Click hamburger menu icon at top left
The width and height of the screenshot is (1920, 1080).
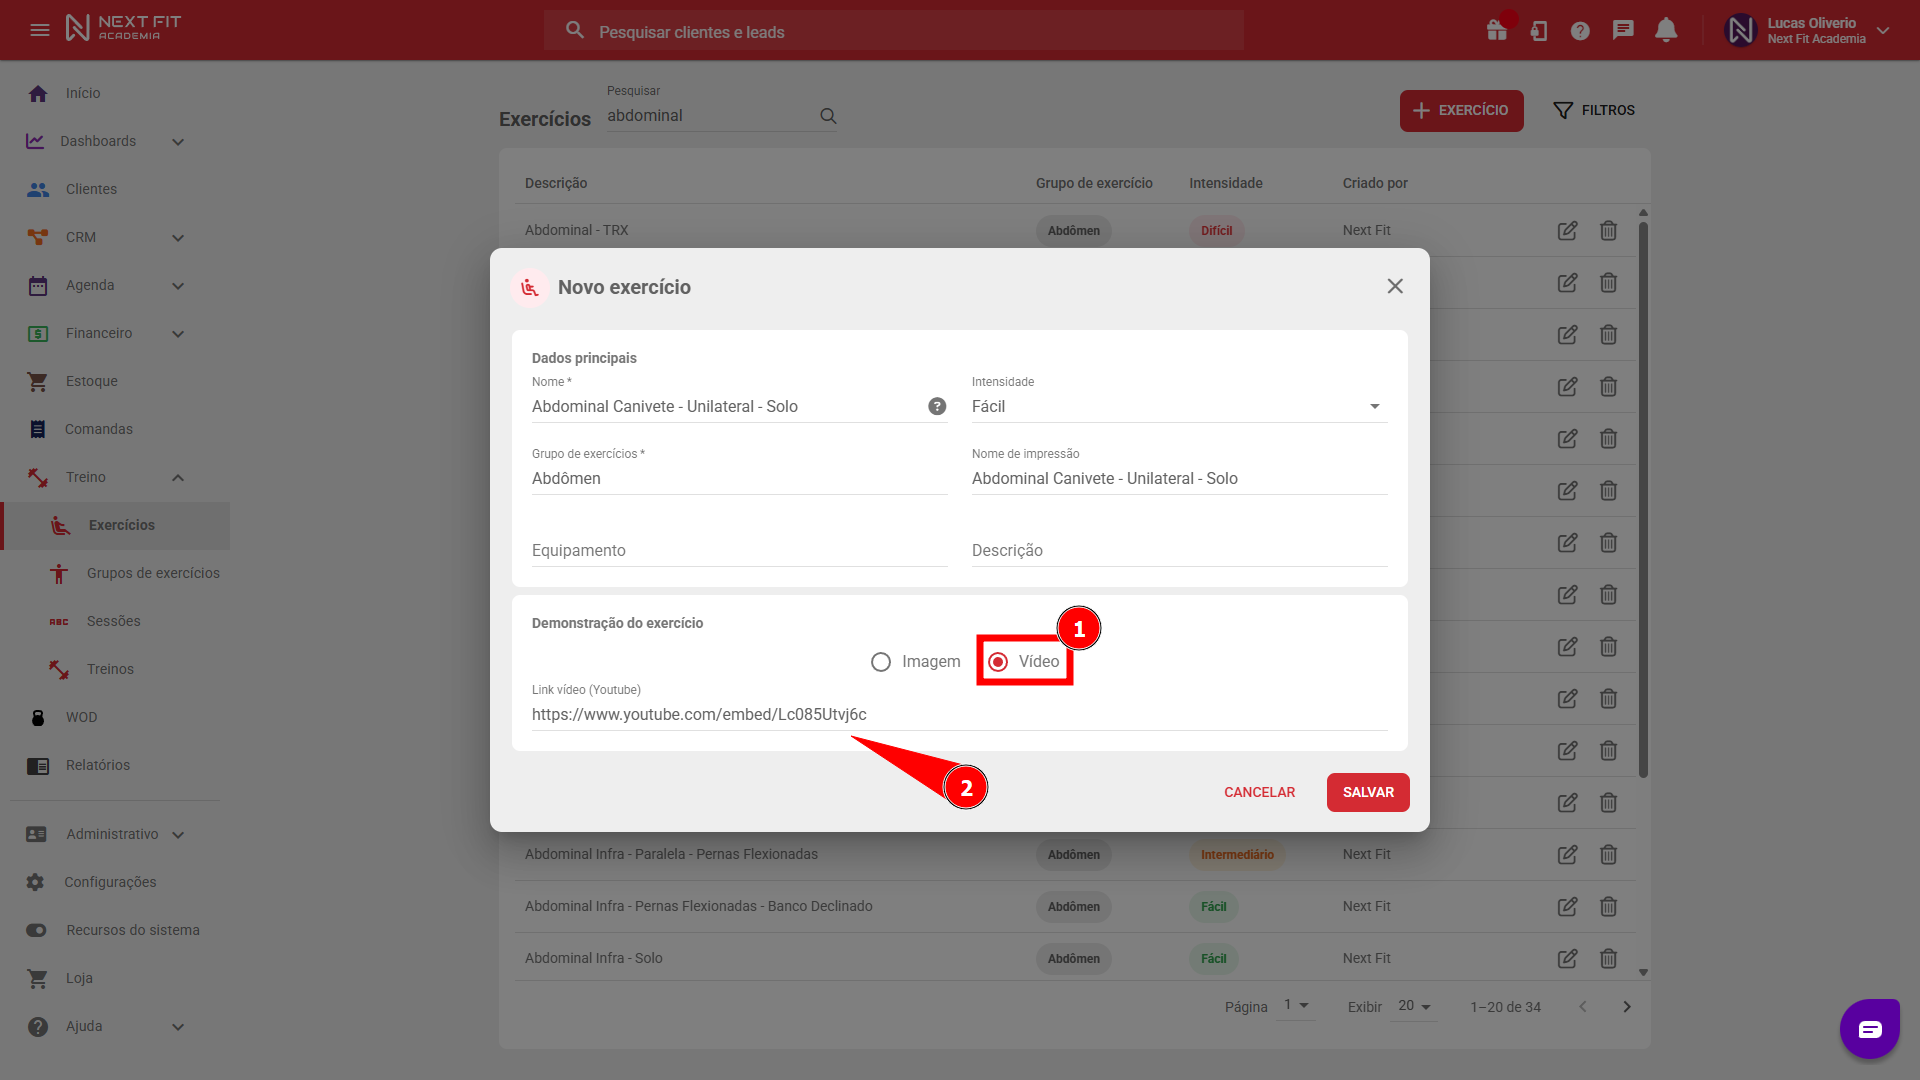[40, 30]
